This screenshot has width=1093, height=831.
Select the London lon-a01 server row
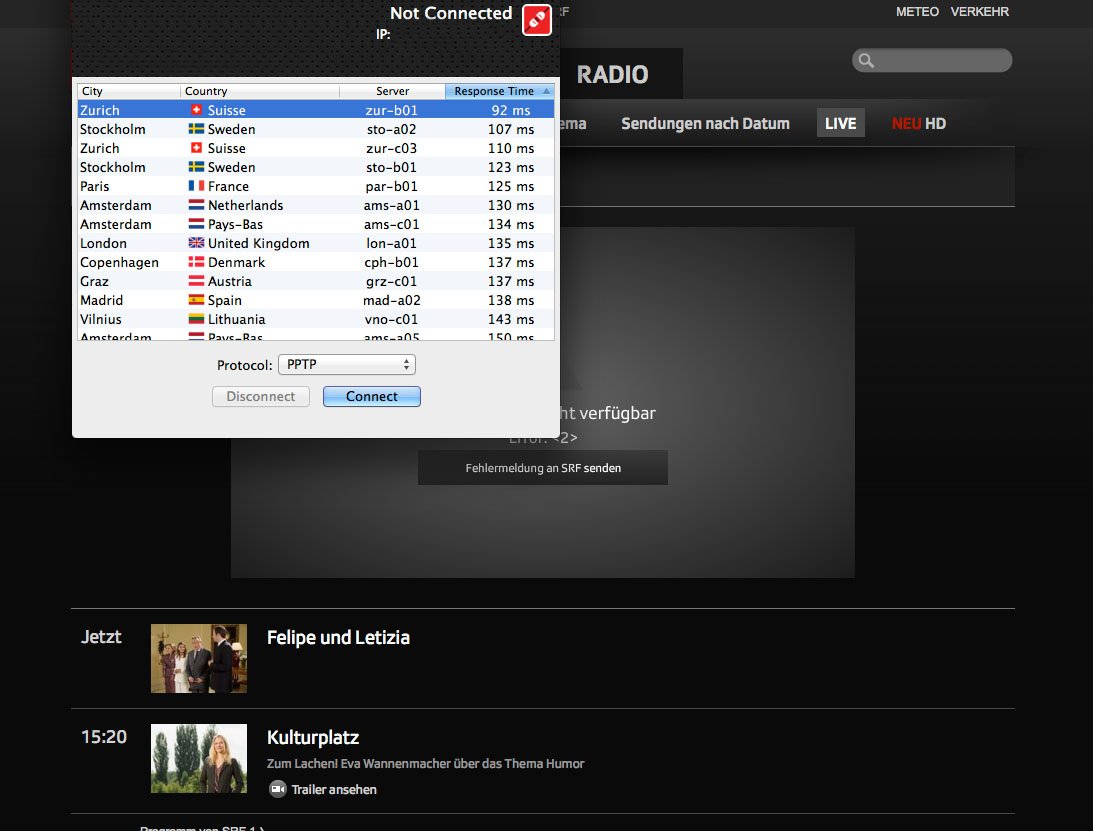coord(316,243)
